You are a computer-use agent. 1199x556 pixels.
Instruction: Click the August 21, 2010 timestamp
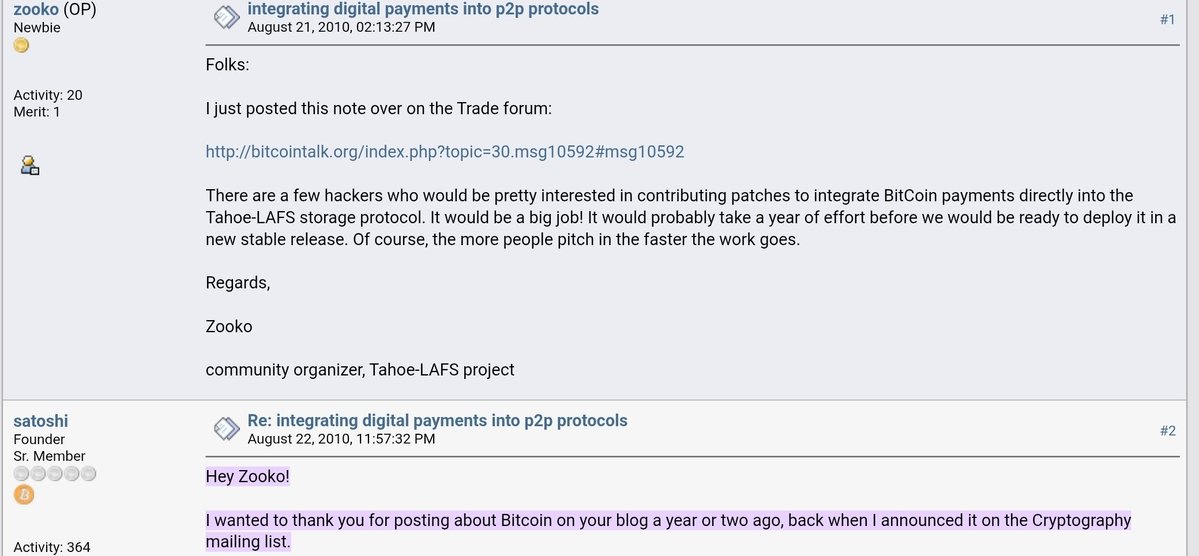[341, 27]
